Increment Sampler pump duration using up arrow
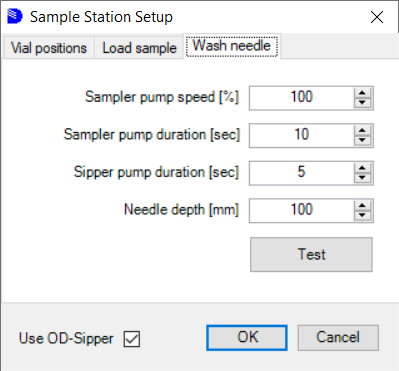399x371 pixels. tap(362, 131)
